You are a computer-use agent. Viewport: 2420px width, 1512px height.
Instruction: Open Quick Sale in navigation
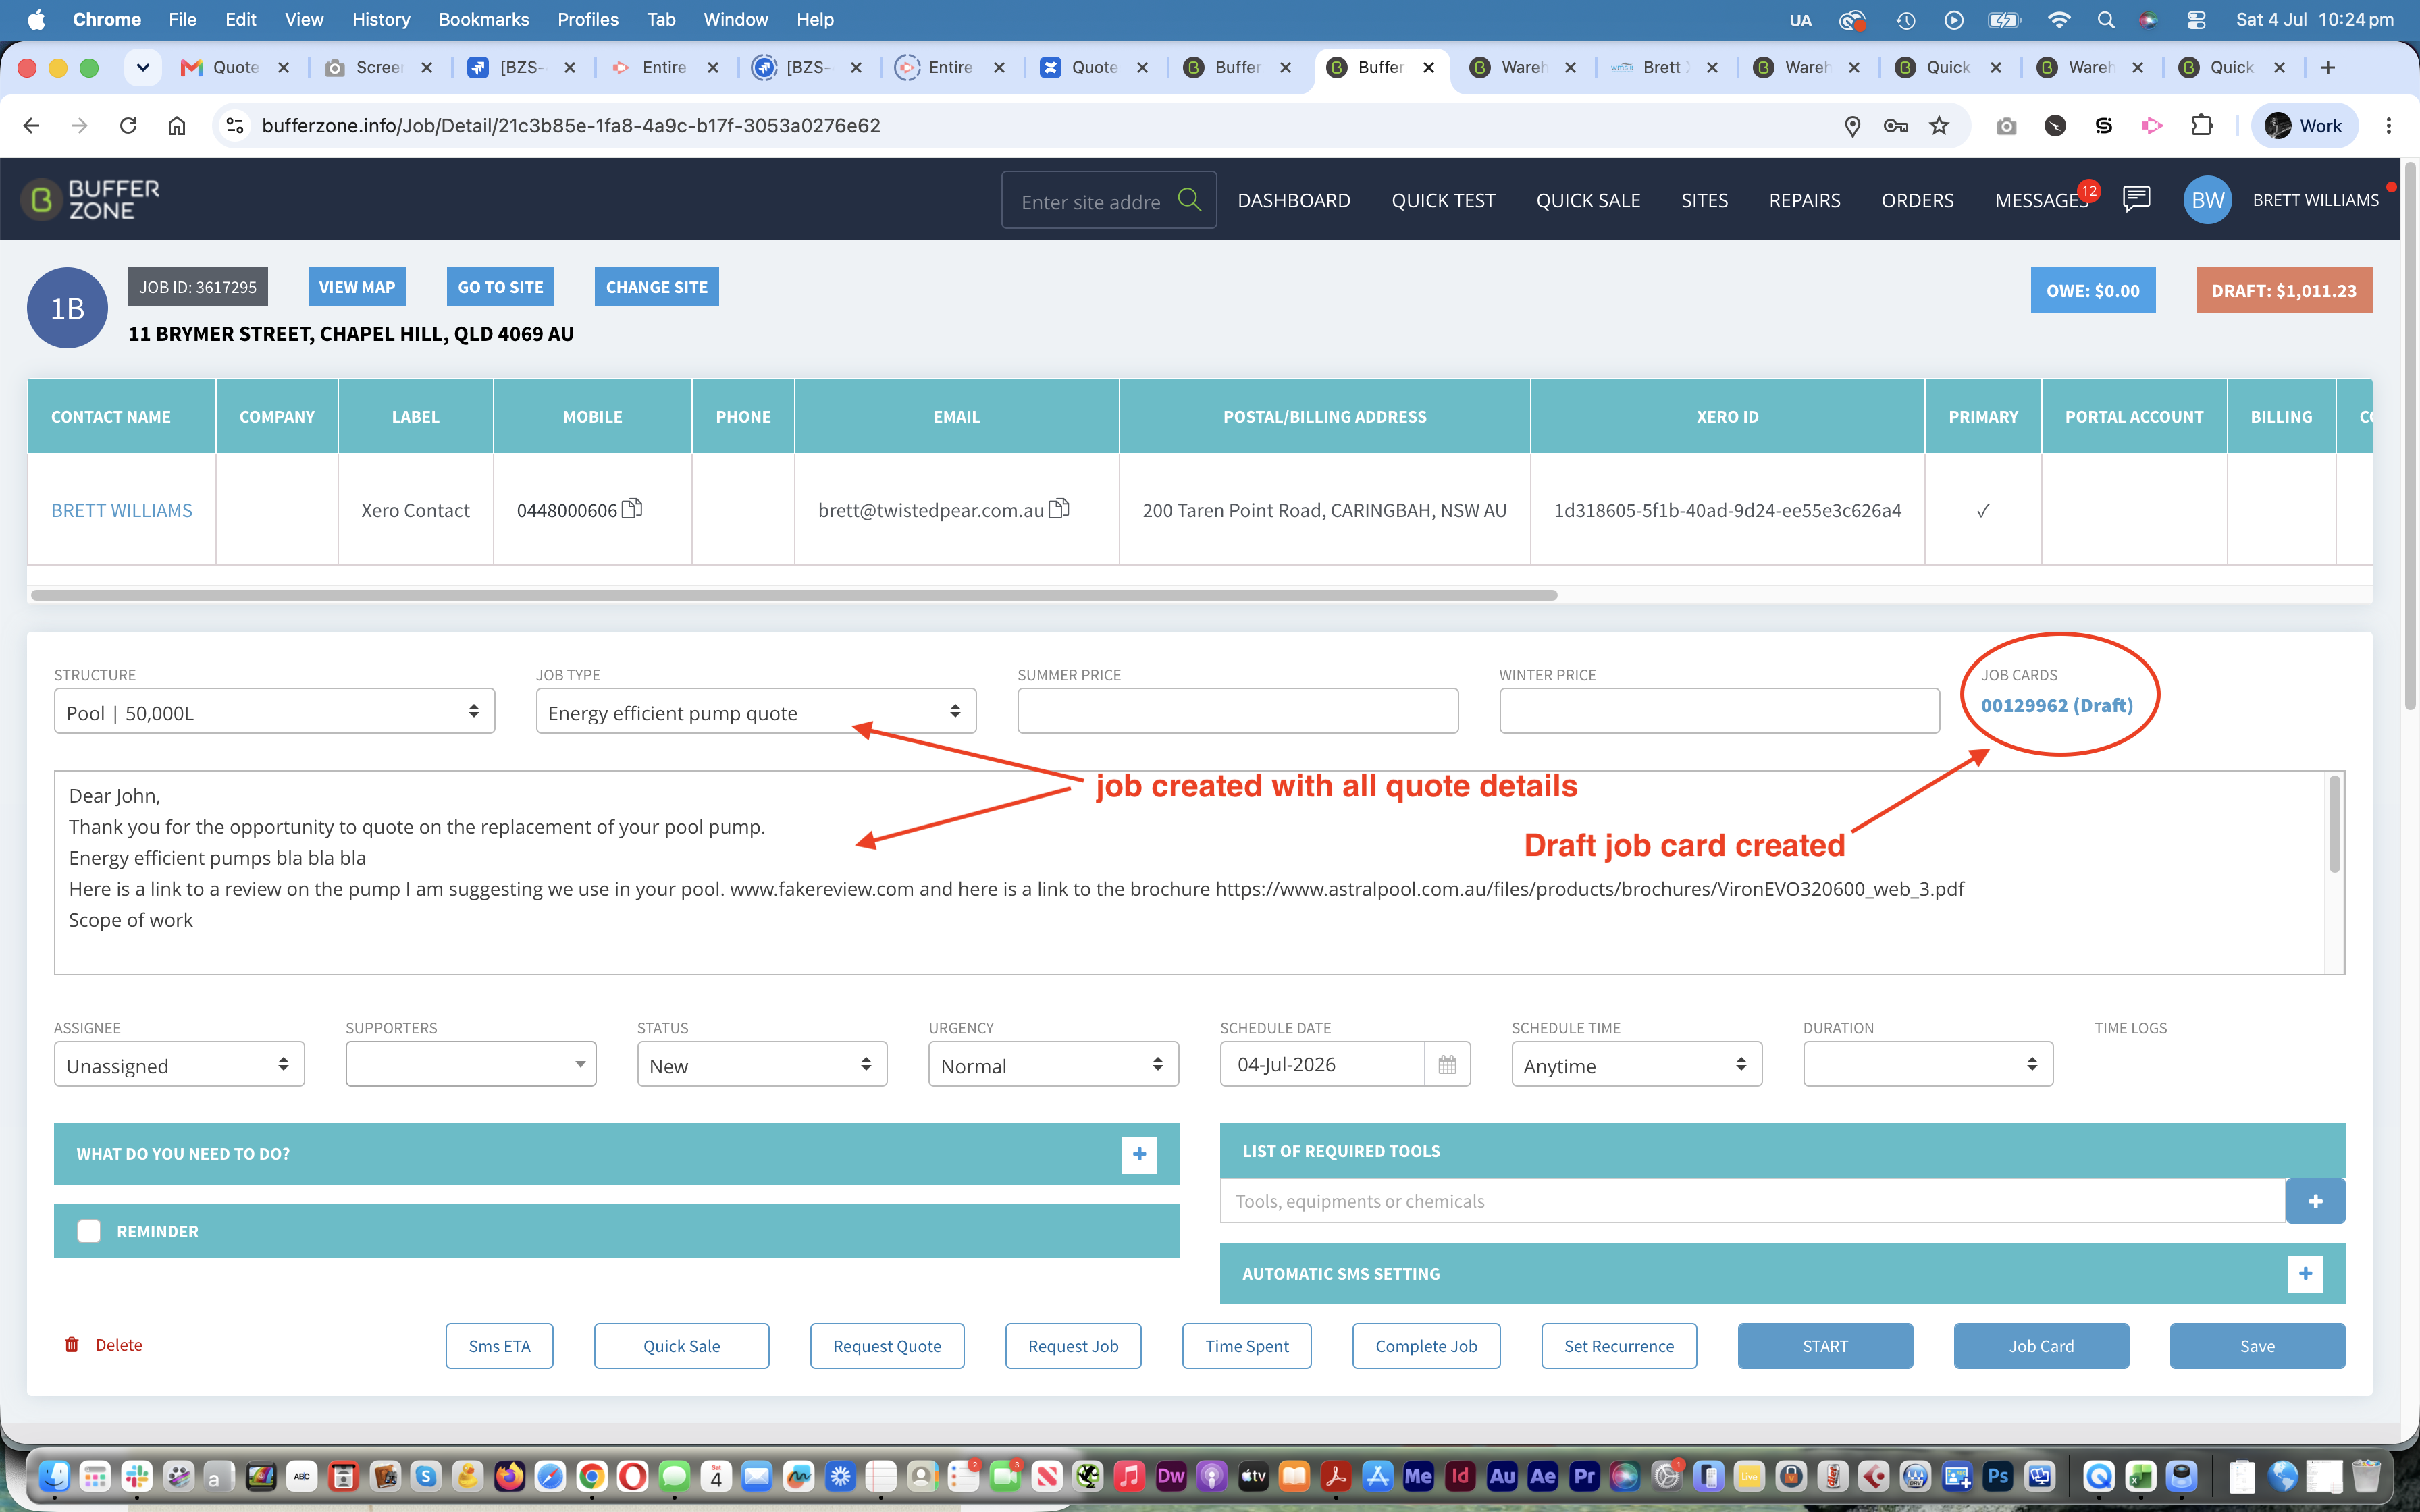click(x=1588, y=200)
